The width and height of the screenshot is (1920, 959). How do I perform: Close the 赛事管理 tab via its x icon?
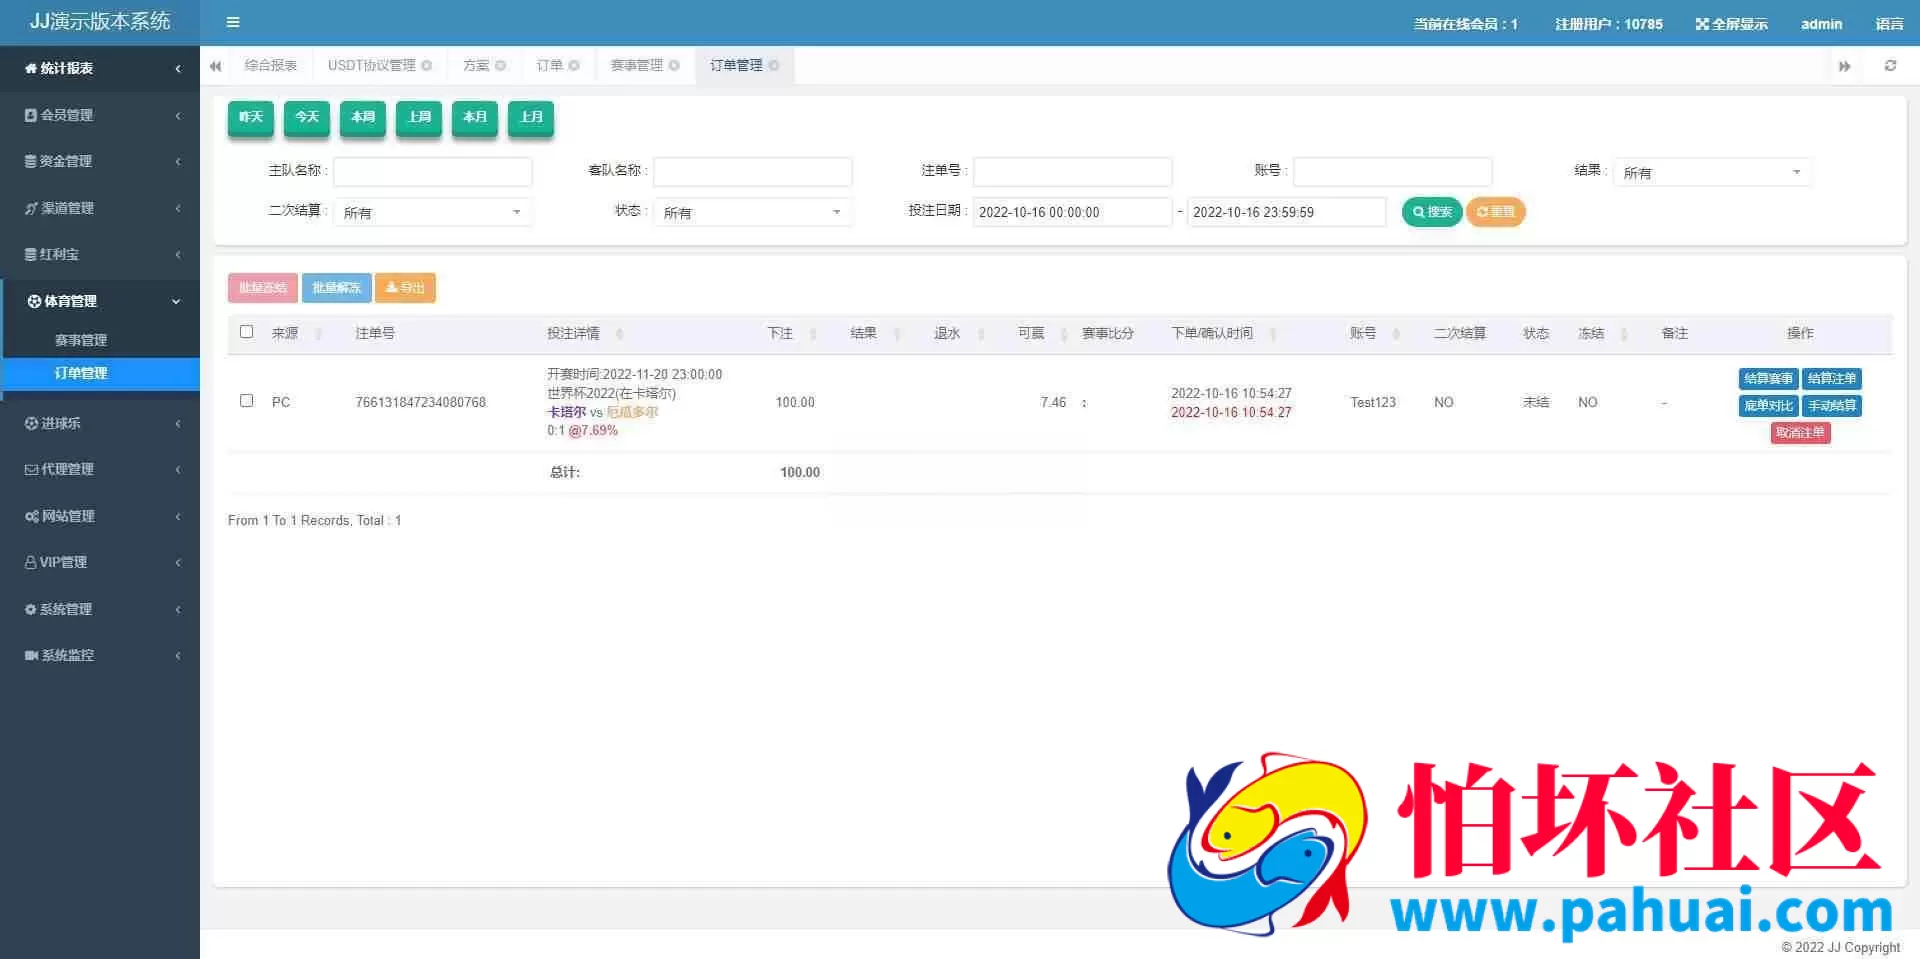[x=674, y=66]
